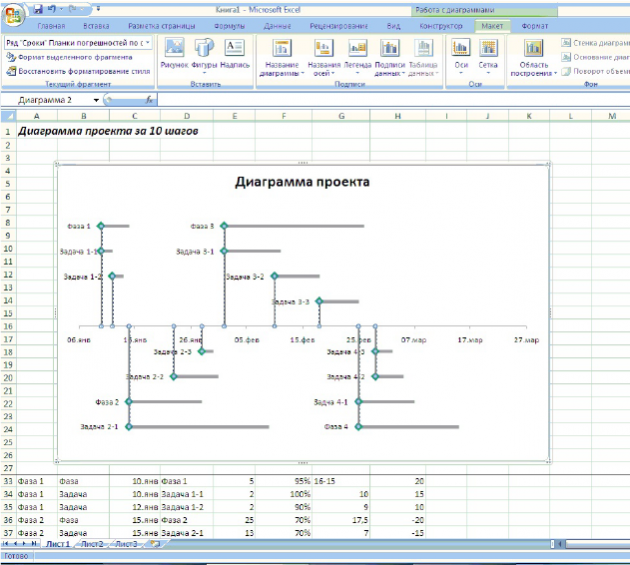Click the Office button logo
This screenshot has width=630, height=565.
point(13,16)
